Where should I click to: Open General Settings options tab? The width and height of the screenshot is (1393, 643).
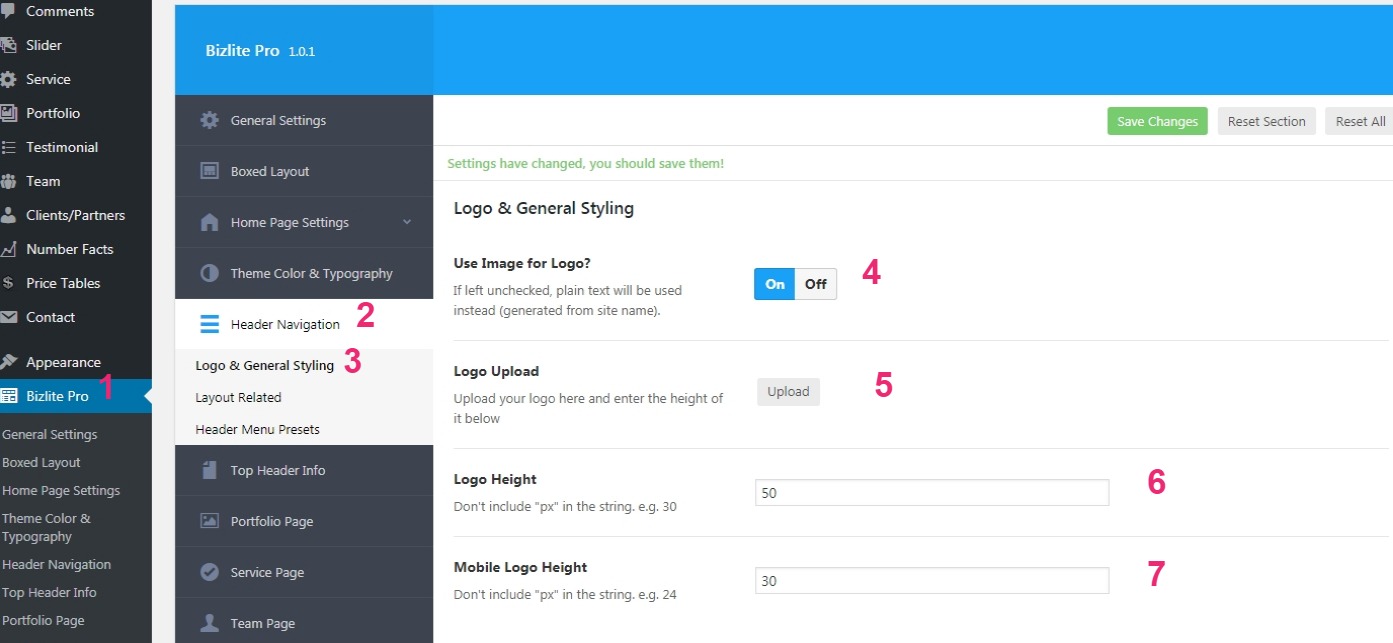[x=304, y=120]
